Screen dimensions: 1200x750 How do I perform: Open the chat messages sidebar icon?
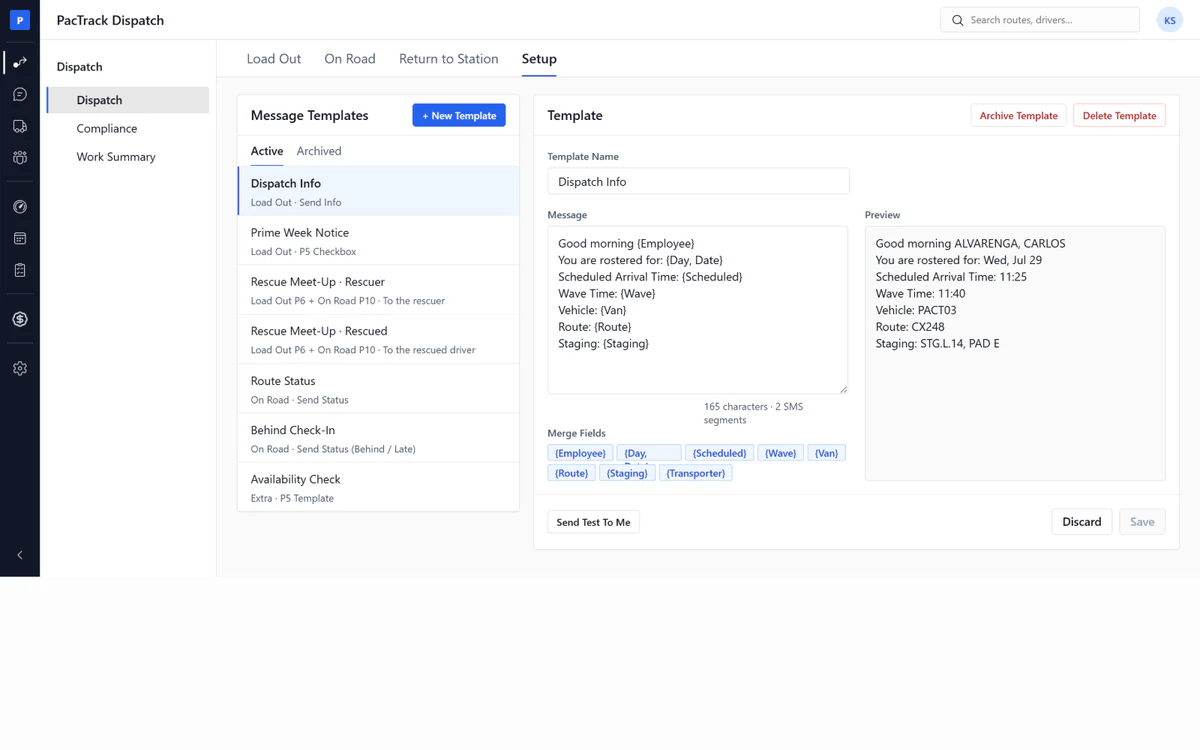pyautogui.click(x=20, y=94)
